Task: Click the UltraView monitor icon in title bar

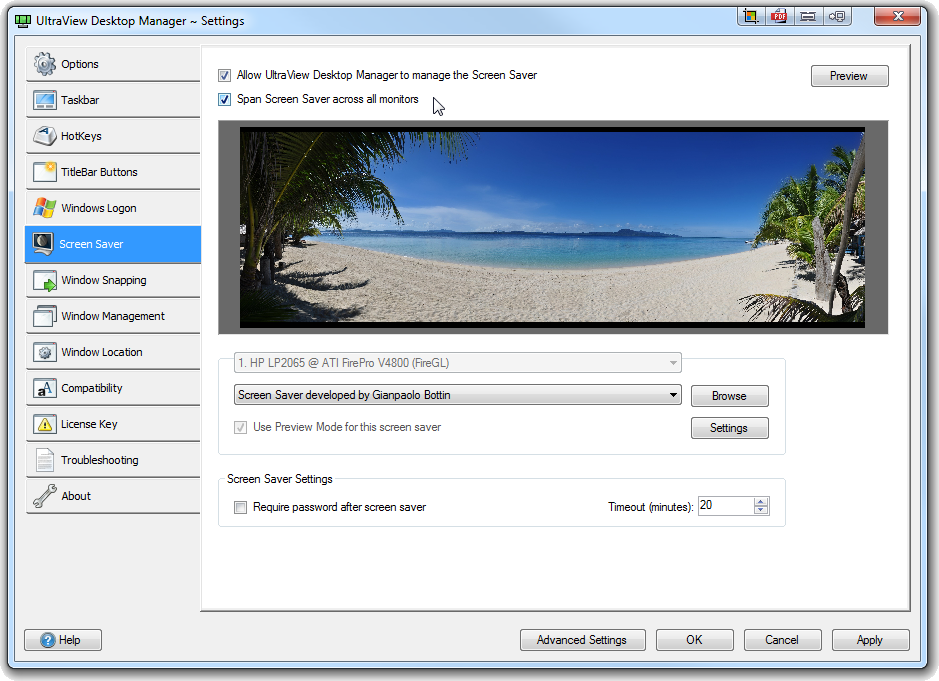Action: coord(23,21)
